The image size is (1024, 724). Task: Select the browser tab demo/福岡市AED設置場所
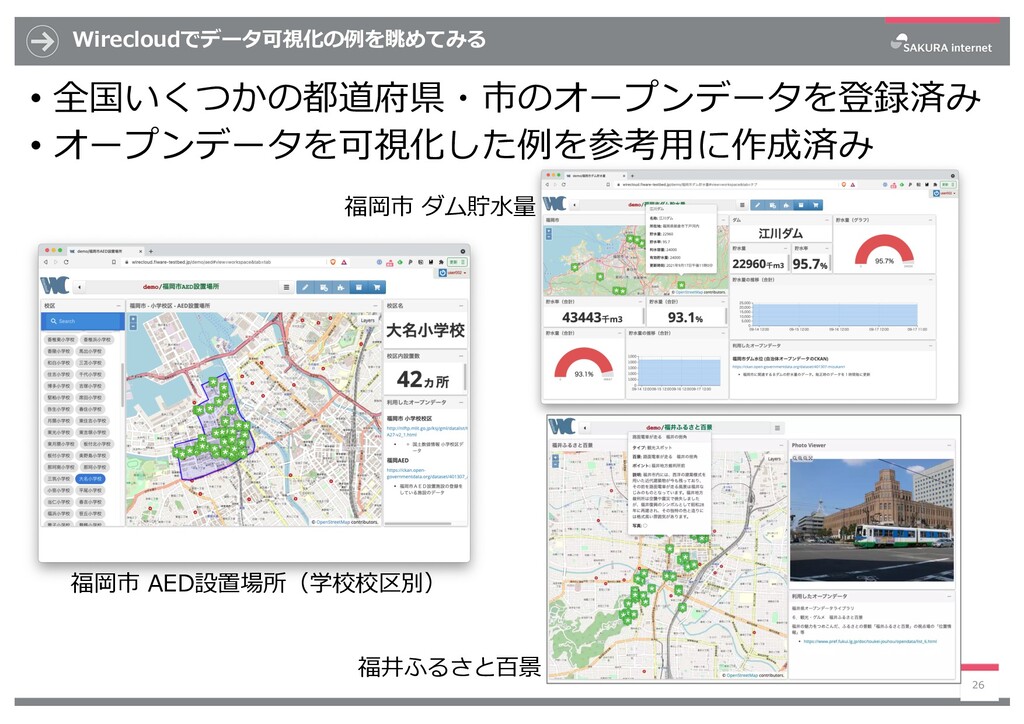[104, 251]
